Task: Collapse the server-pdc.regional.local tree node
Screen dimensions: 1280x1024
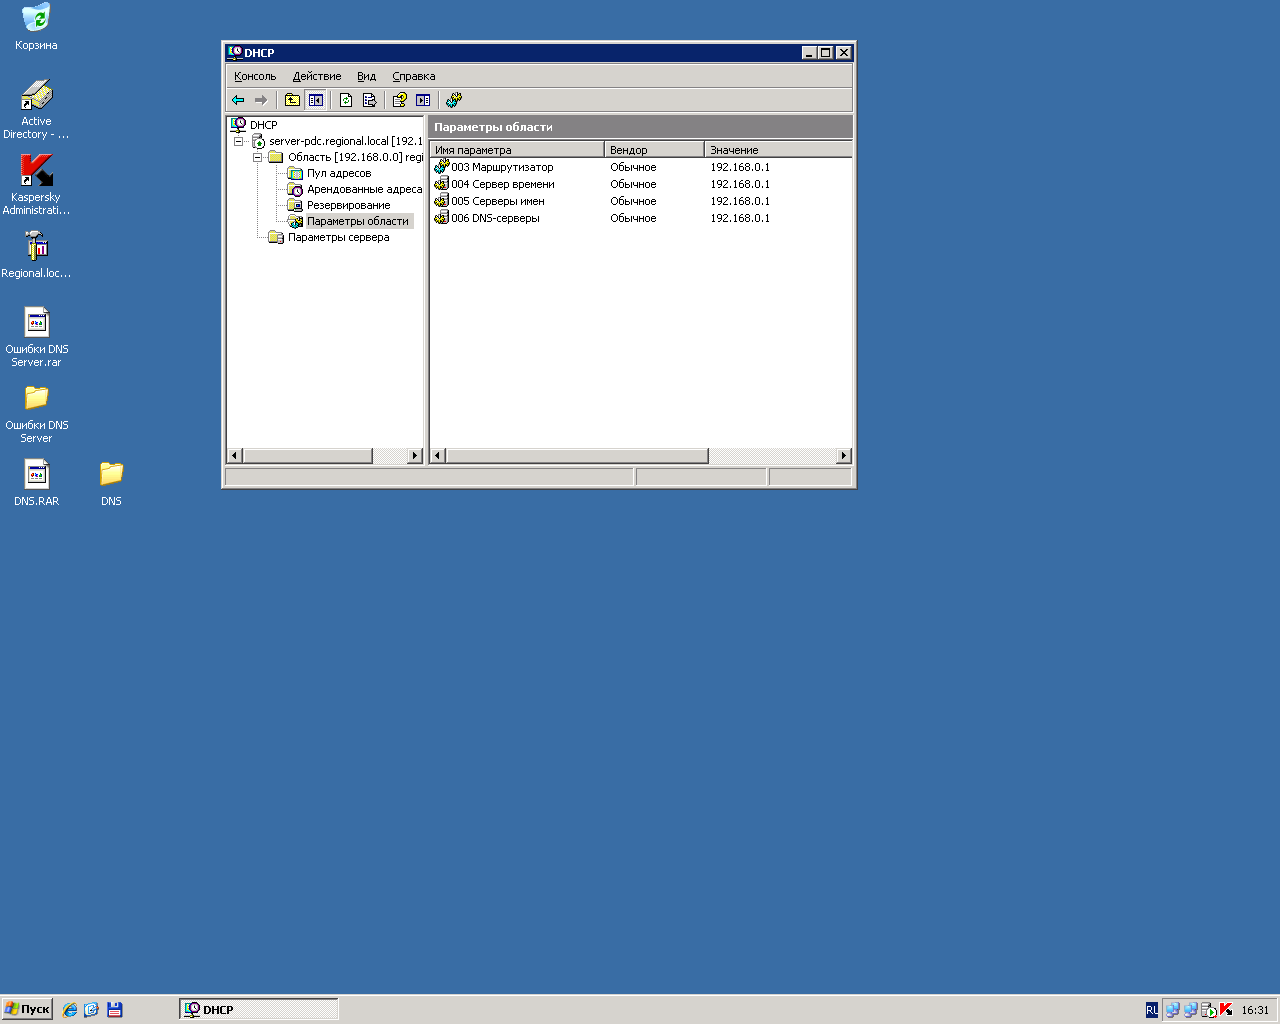Action: coord(238,141)
